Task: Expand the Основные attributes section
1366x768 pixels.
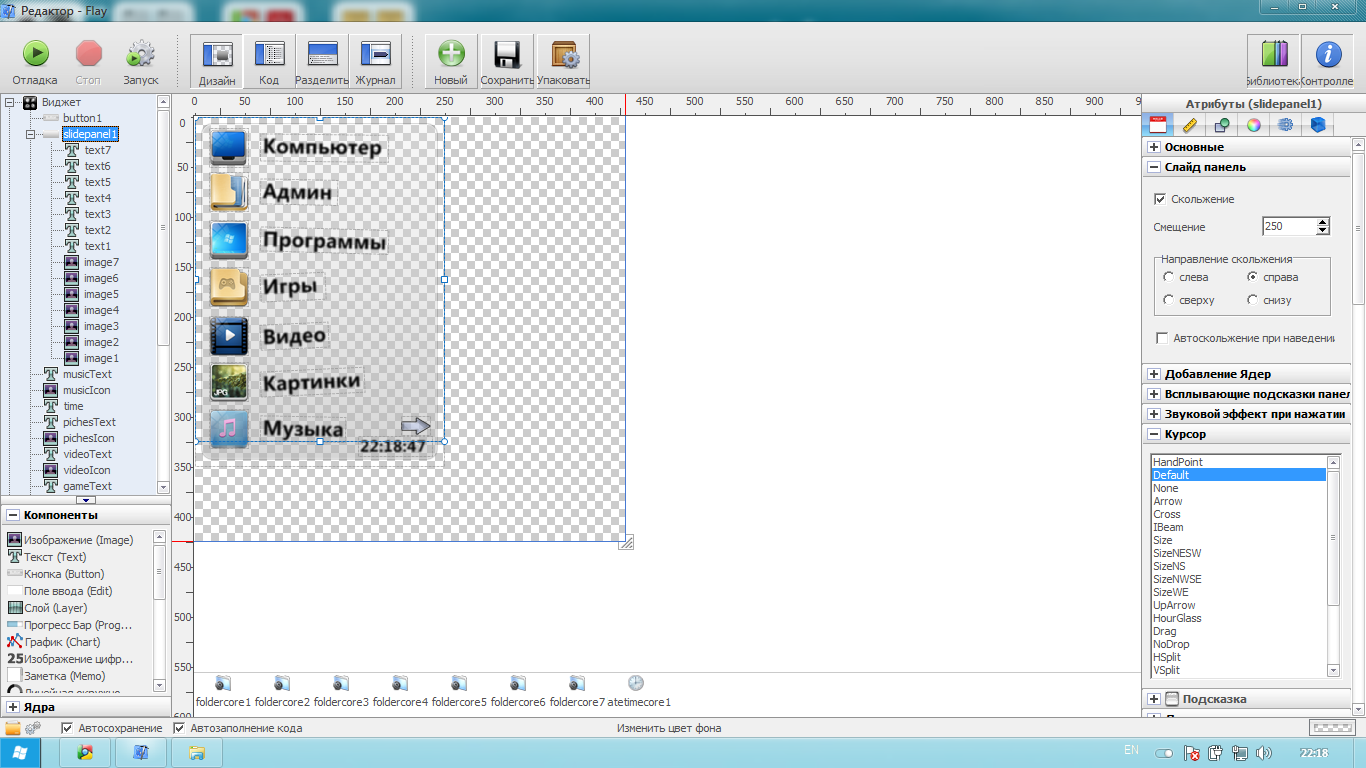Action: (x=1154, y=148)
